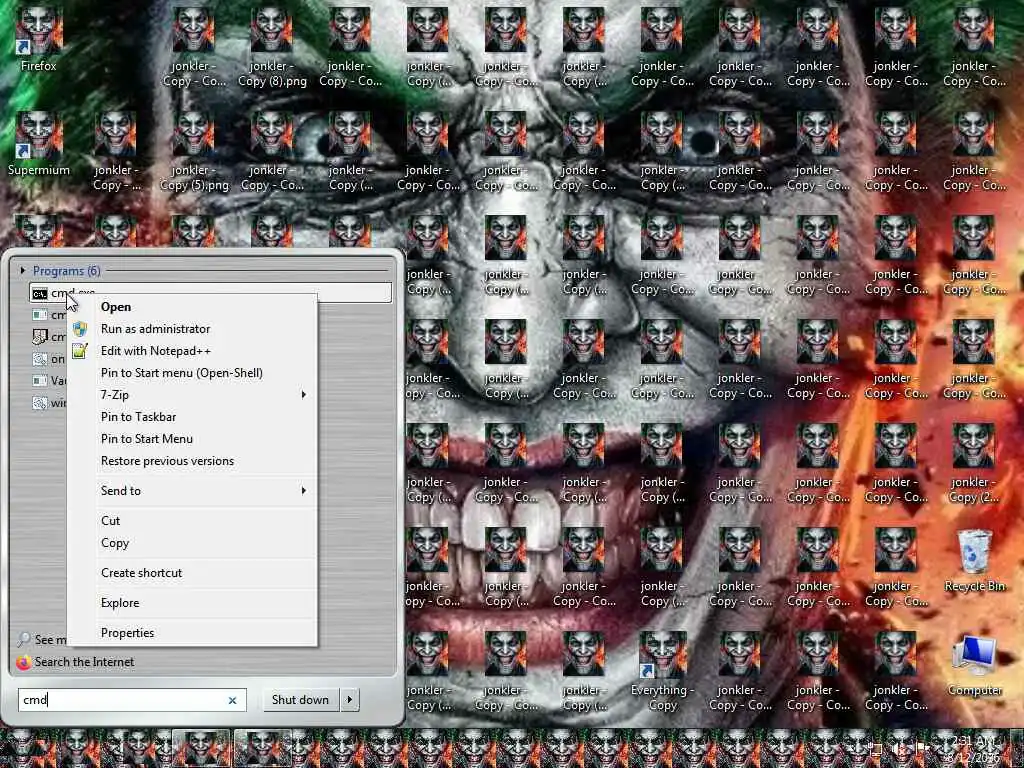Click the Notepad++ icon in the context menu

pyautogui.click(x=80, y=351)
